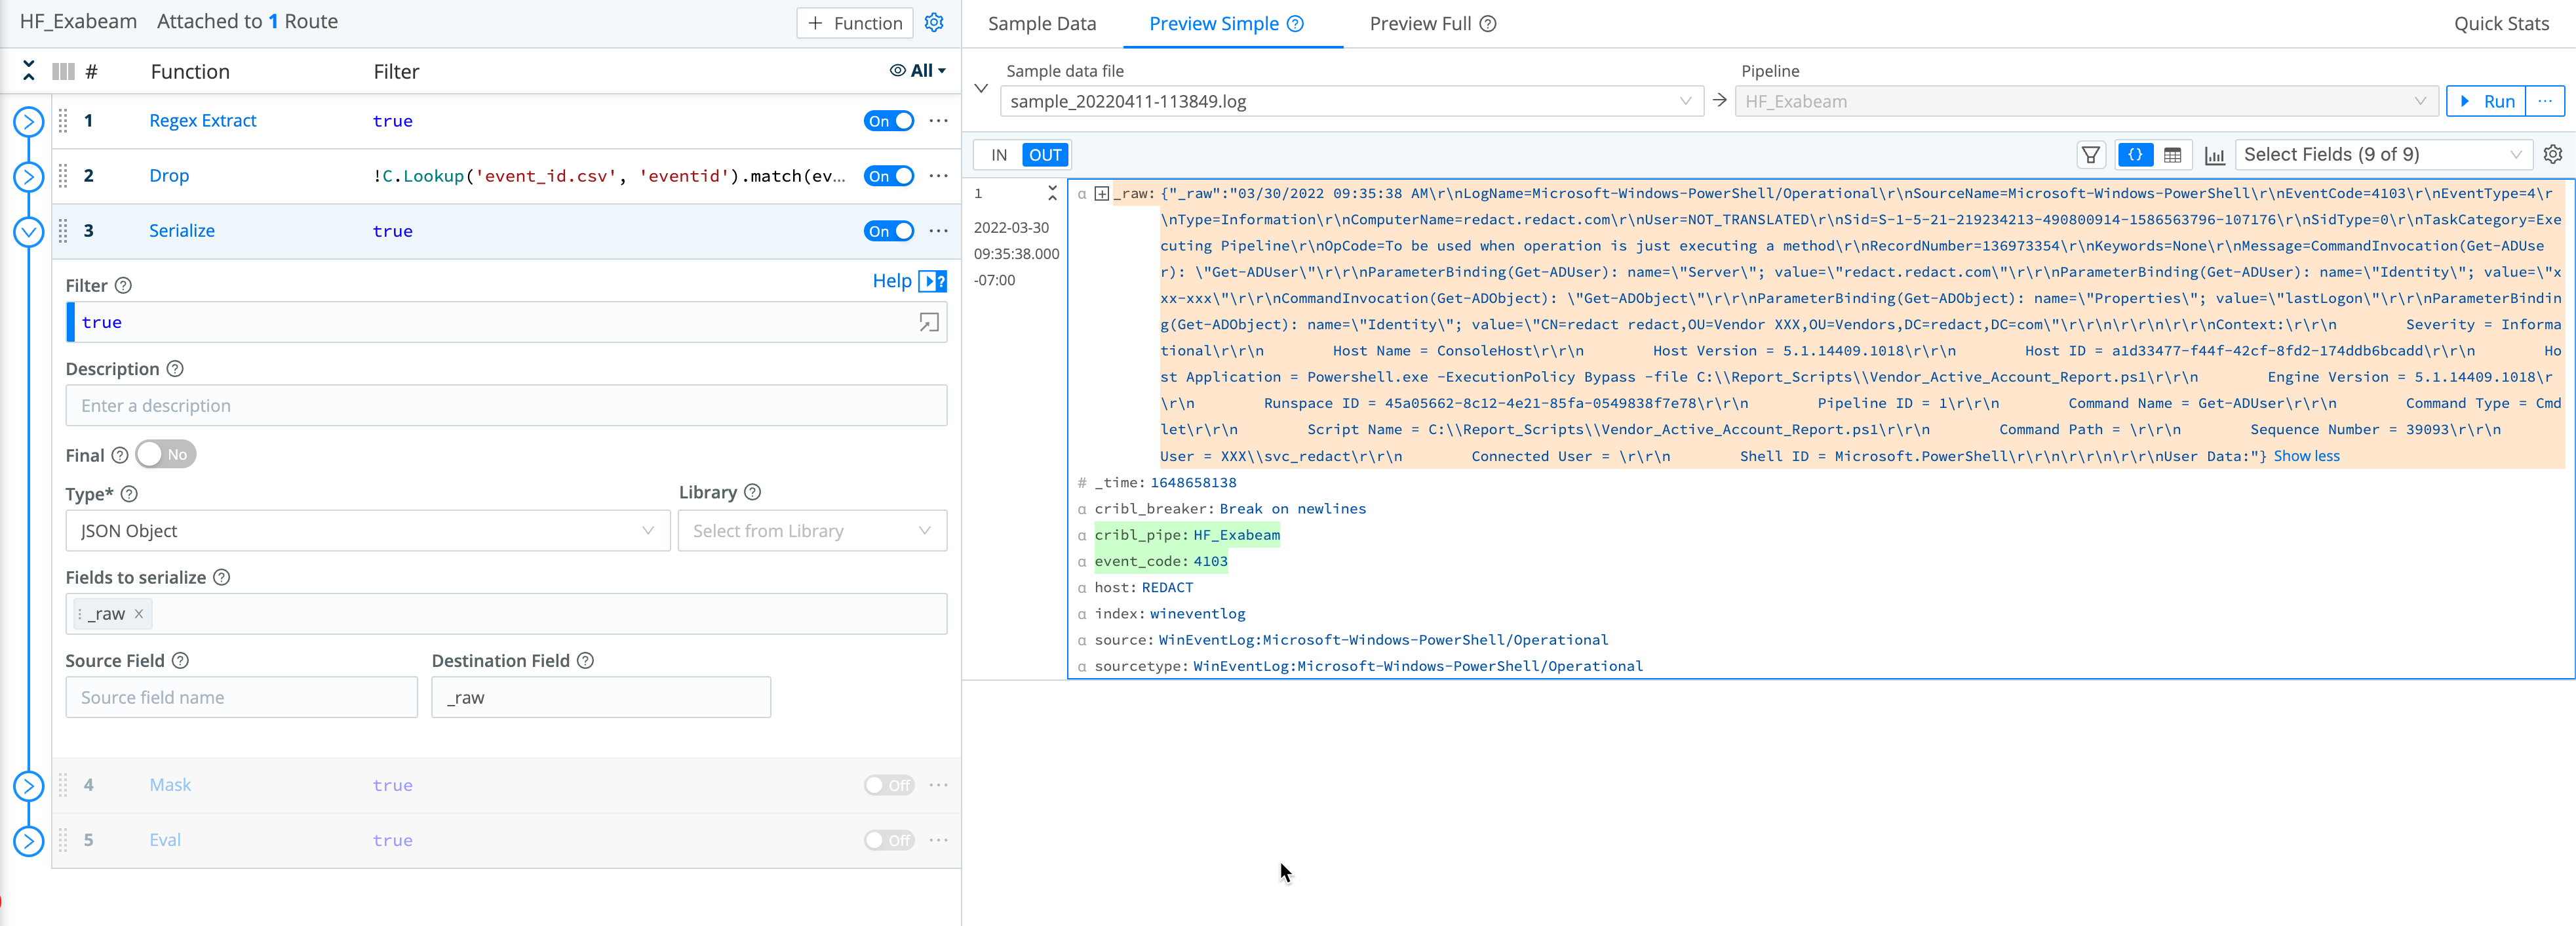Click the filter funnel icon in preview
The width and height of the screenshot is (2576, 926).
click(2090, 155)
